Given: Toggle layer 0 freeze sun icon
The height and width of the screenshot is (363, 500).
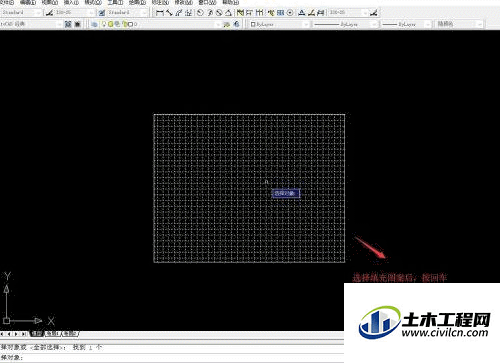Looking at the screenshot, I should (110, 24).
